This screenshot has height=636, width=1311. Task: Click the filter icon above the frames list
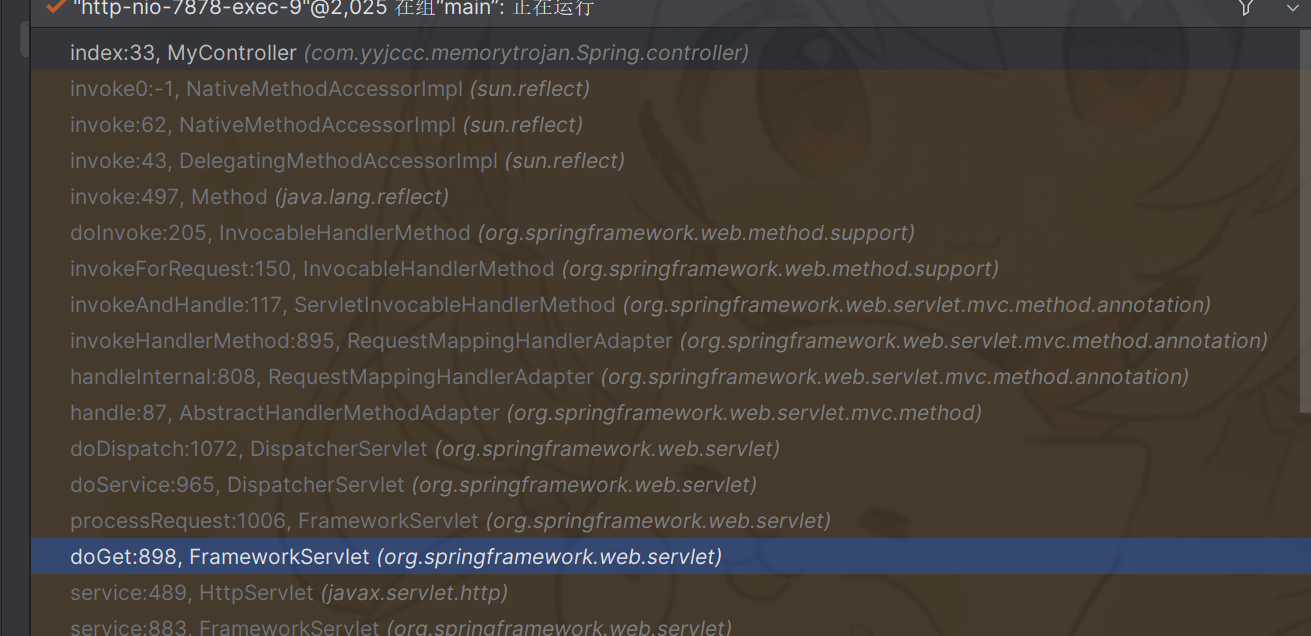[1245, 8]
